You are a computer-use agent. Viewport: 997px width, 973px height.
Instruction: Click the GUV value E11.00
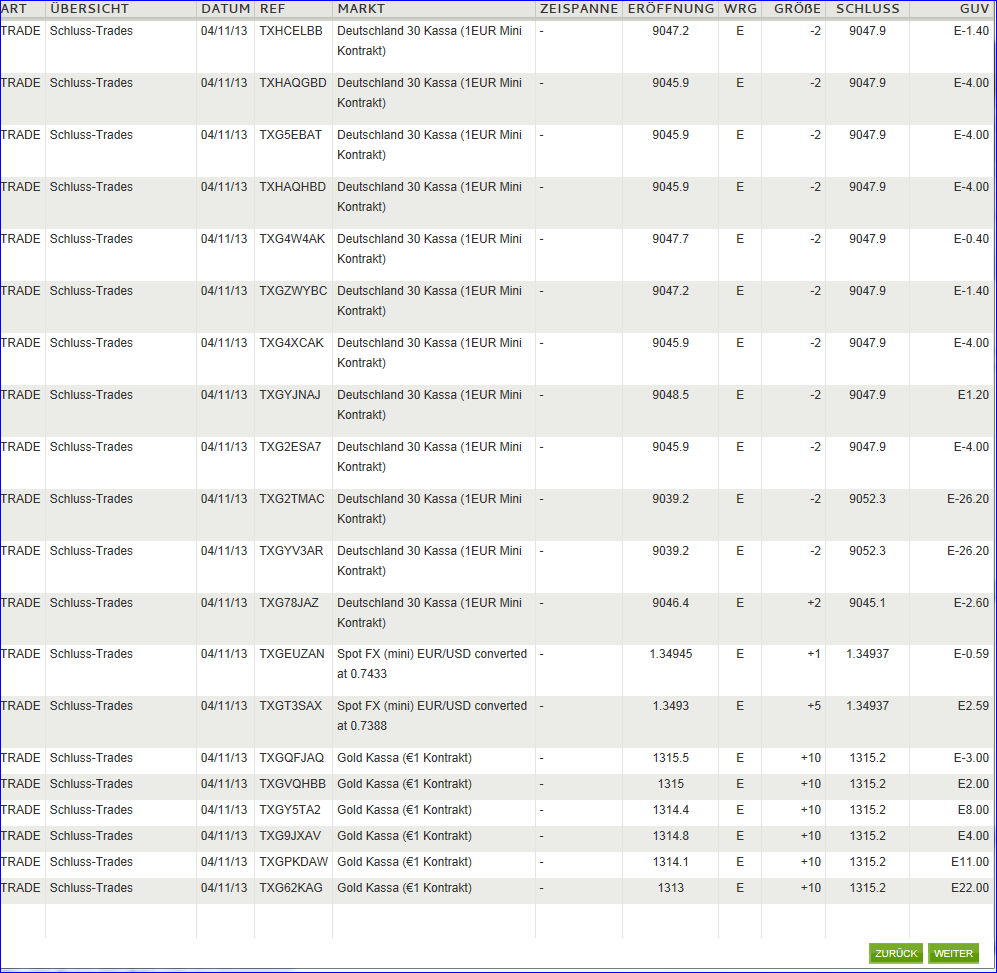(x=970, y=862)
